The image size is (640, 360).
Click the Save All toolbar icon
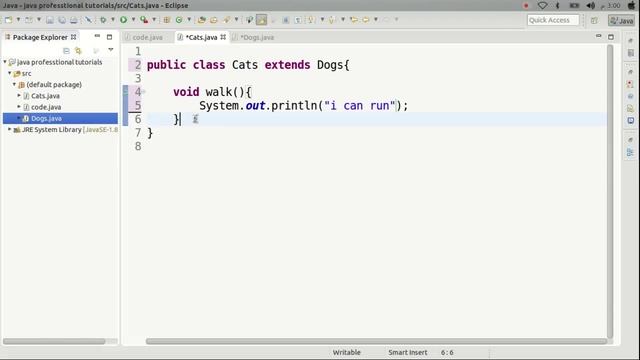coord(62,20)
